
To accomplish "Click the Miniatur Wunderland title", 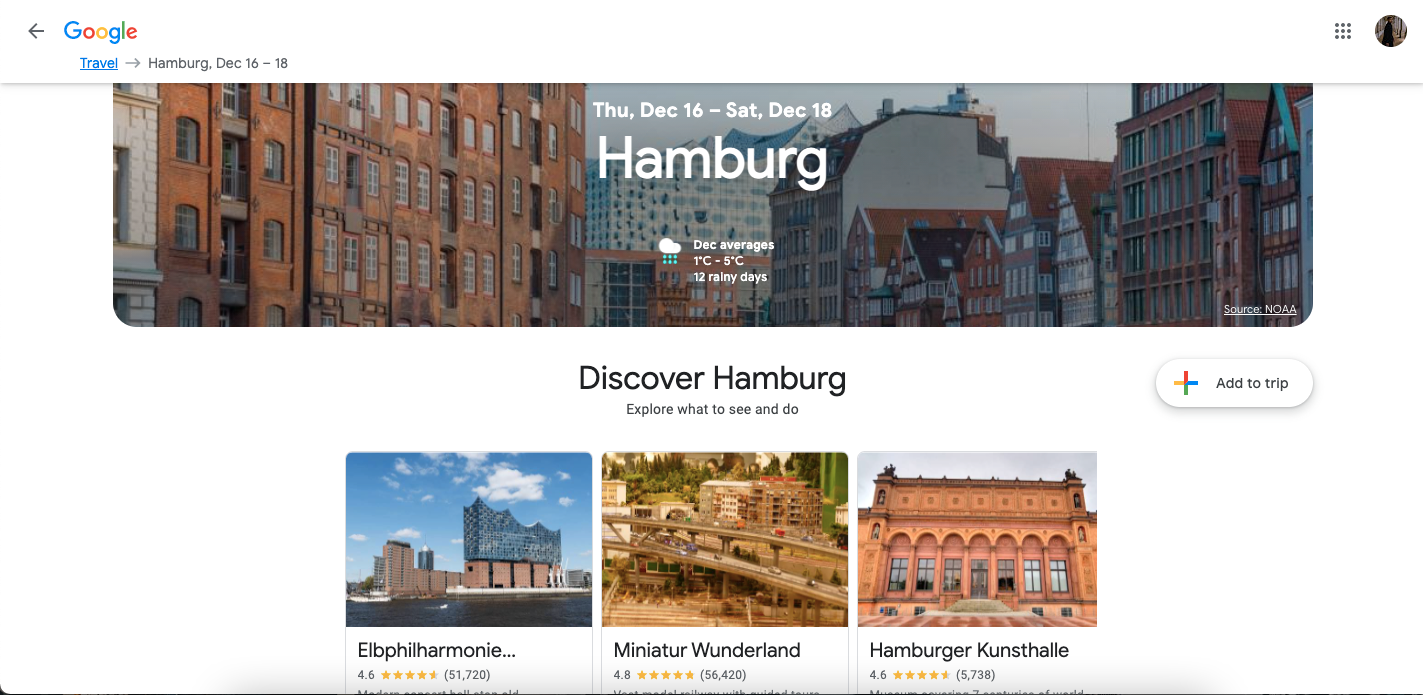I will click(x=707, y=650).
